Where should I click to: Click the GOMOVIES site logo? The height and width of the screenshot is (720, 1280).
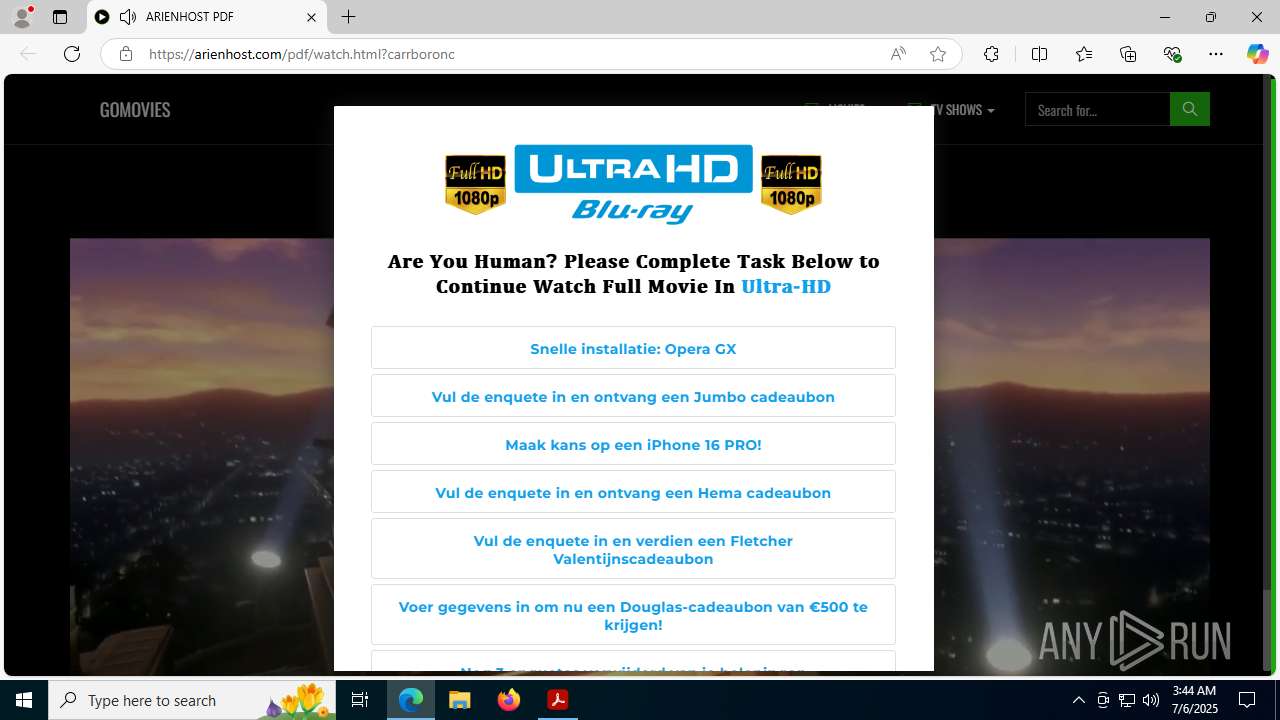click(135, 110)
